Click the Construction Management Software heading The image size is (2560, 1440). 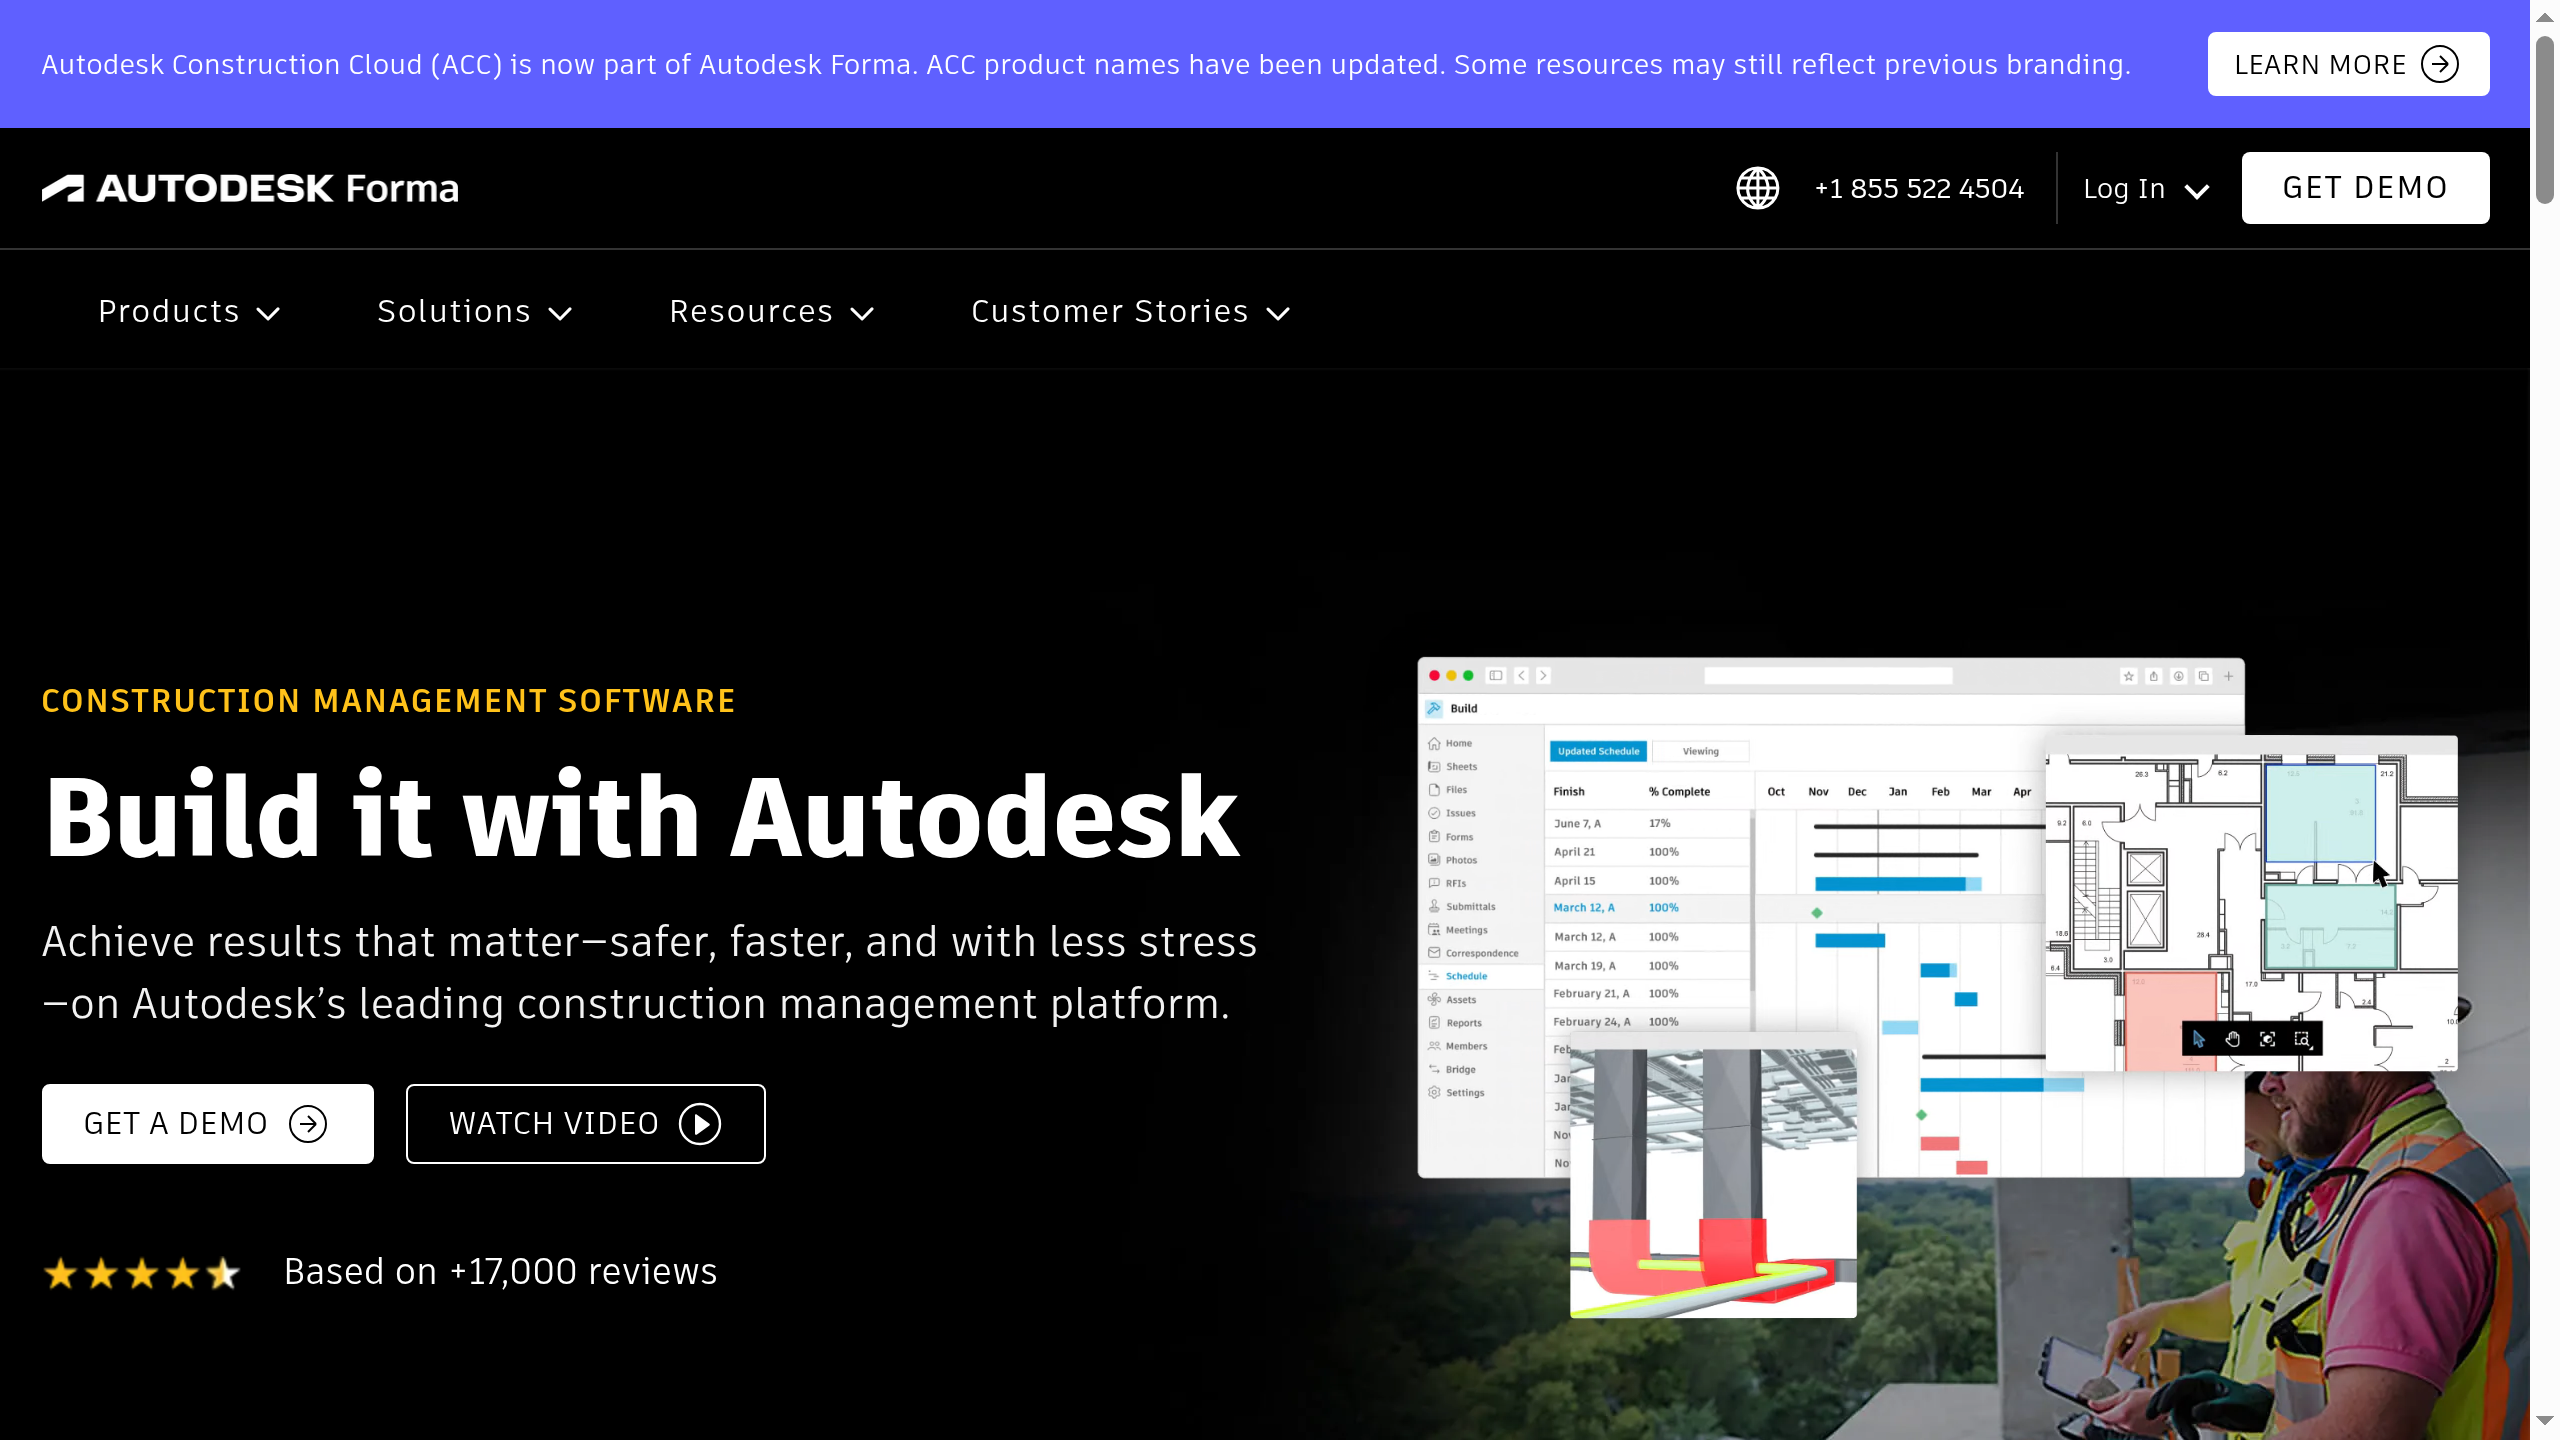[x=389, y=701]
